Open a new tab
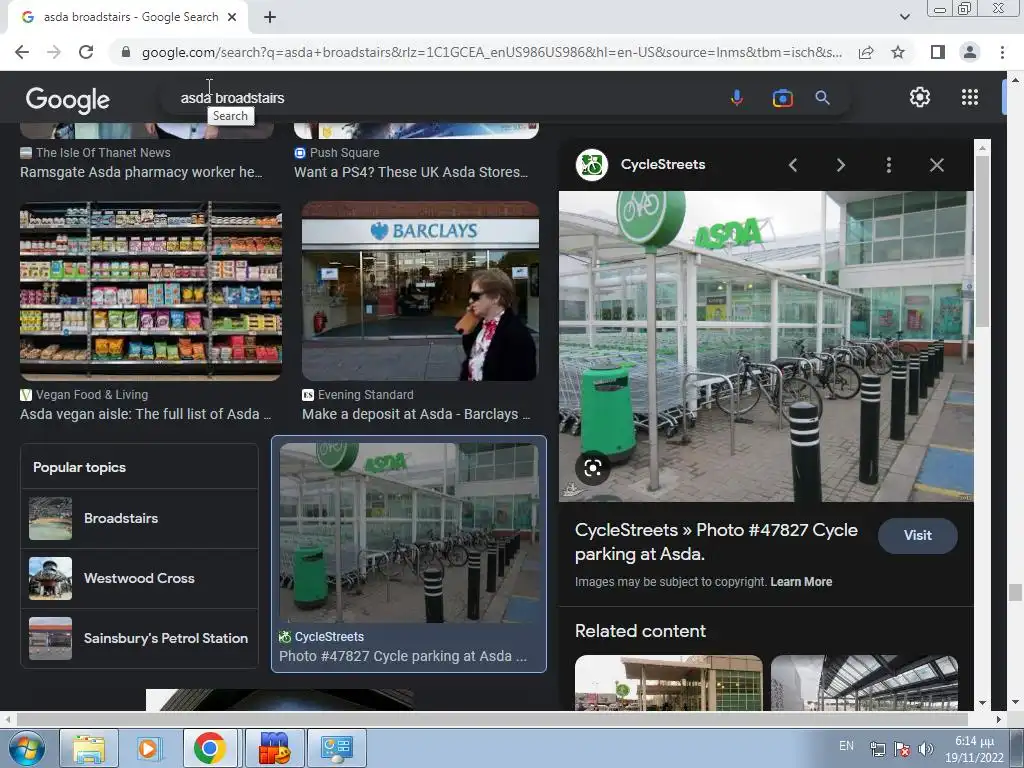The image size is (1024, 768). 270,18
